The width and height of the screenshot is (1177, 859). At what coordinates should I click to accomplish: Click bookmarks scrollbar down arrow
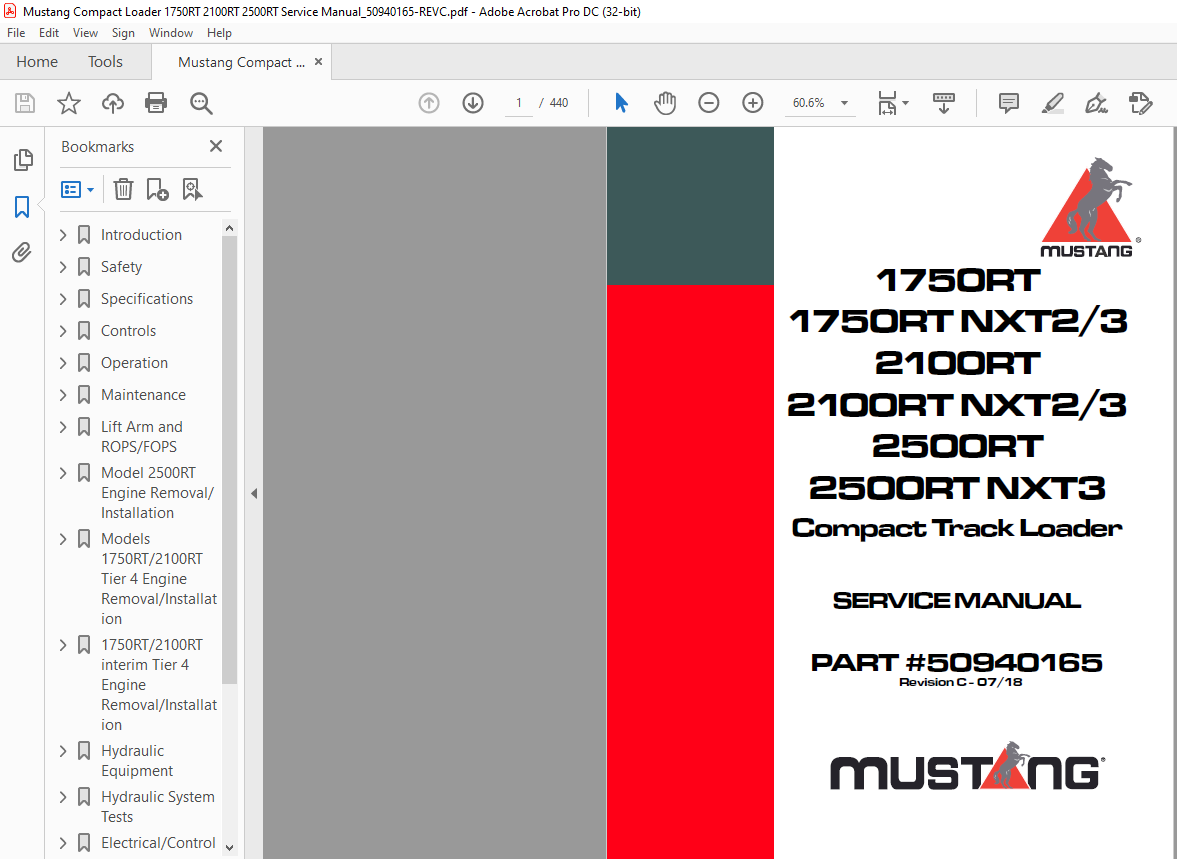pos(230,848)
